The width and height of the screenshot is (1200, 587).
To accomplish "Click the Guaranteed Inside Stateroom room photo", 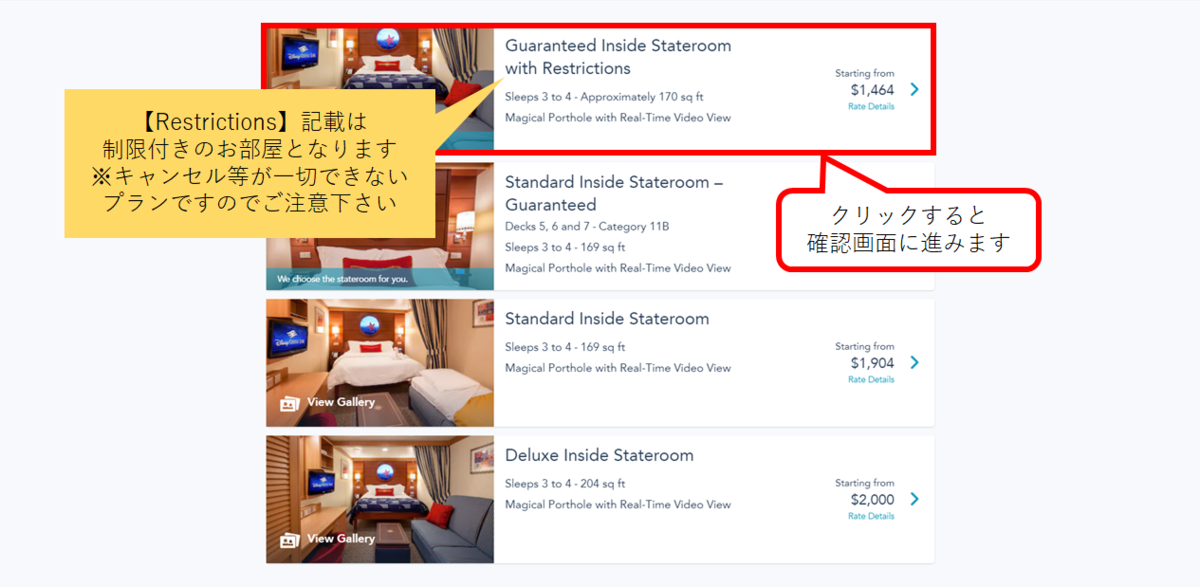I will [380, 88].
